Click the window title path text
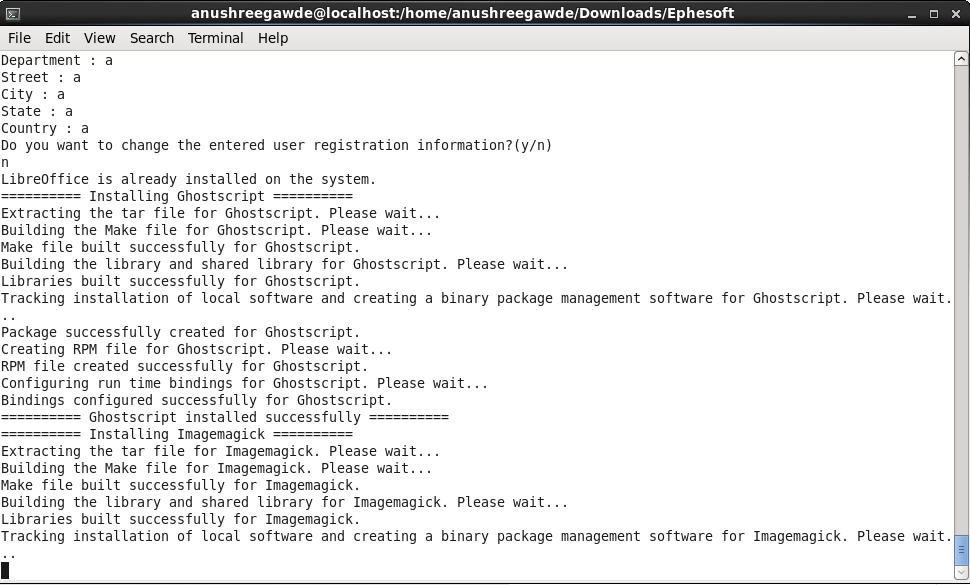The height and width of the screenshot is (585, 970). point(463,14)
